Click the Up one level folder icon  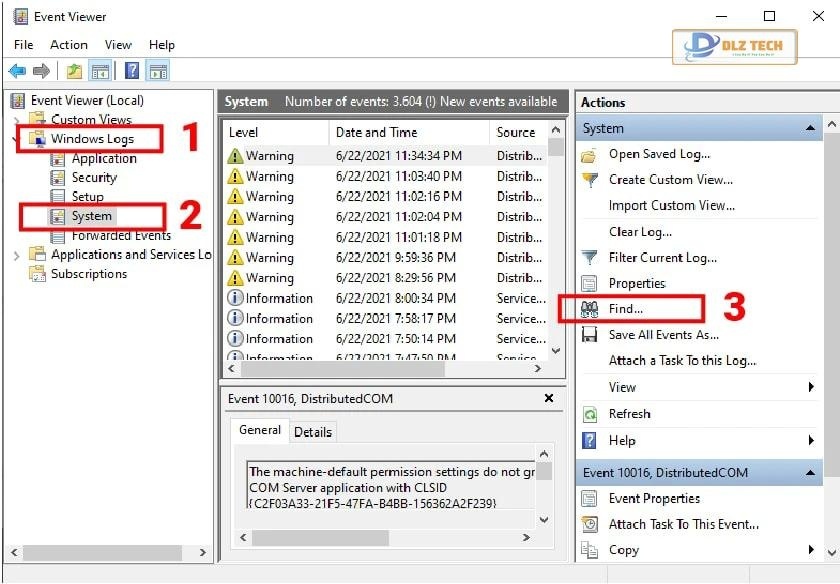point(74,71)
